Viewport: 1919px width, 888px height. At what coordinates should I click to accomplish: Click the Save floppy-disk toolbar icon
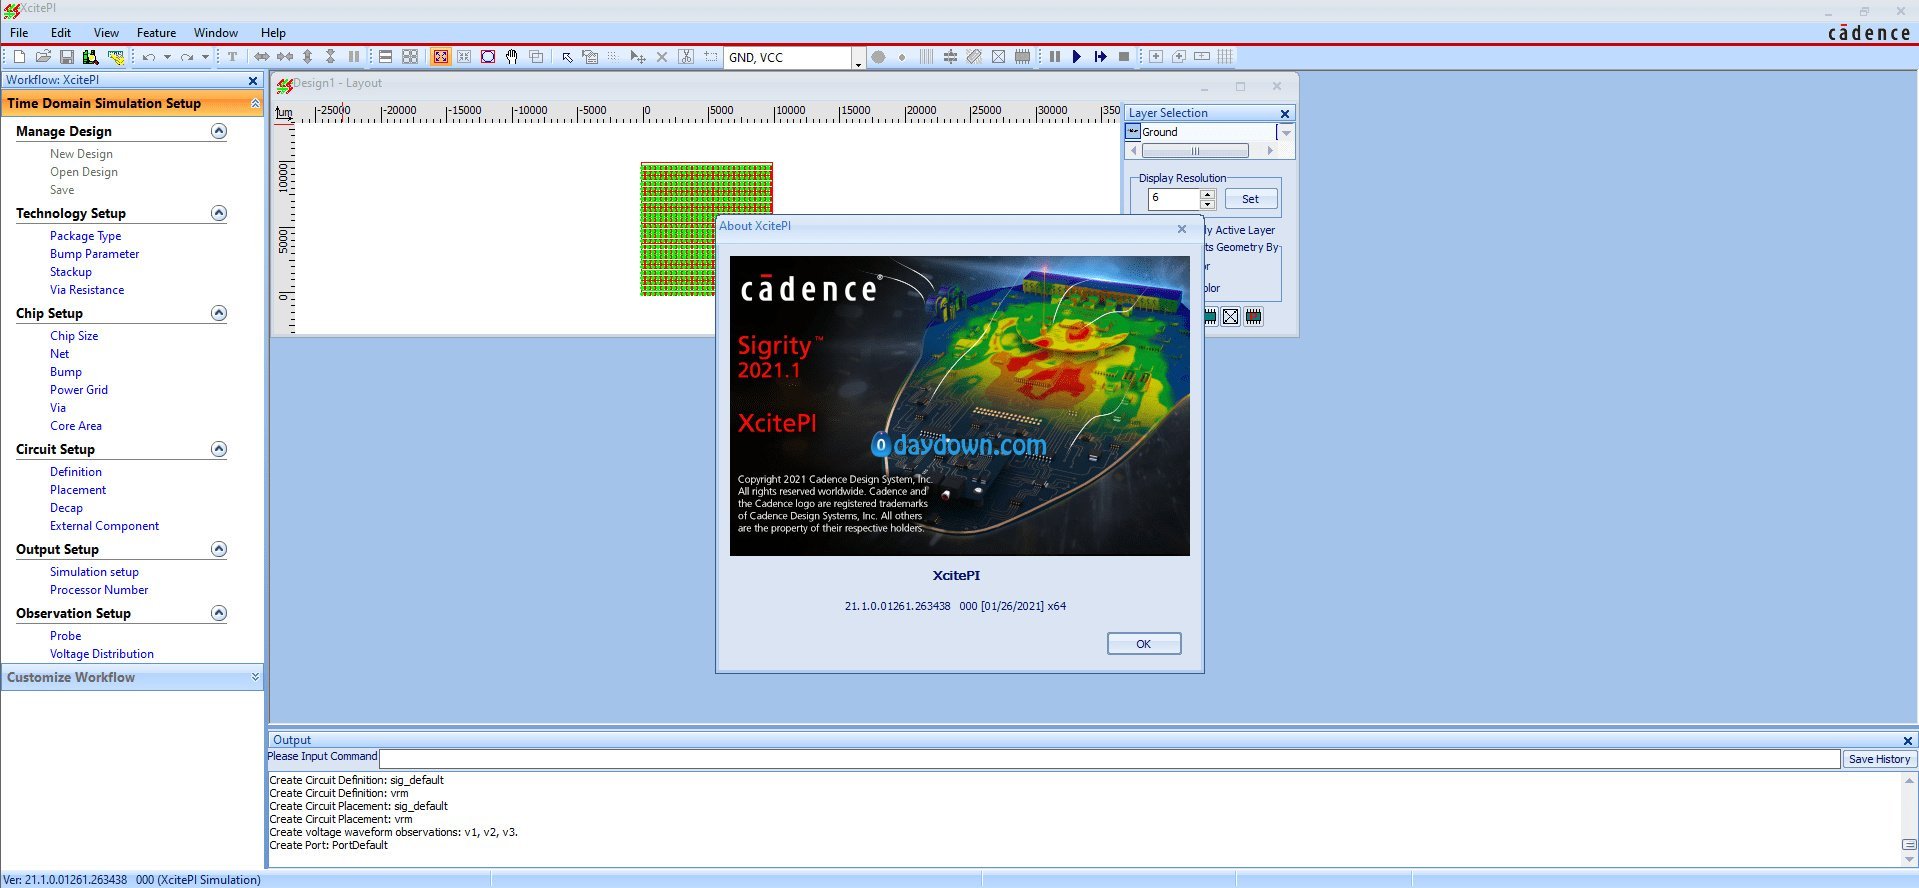[67, 57]
